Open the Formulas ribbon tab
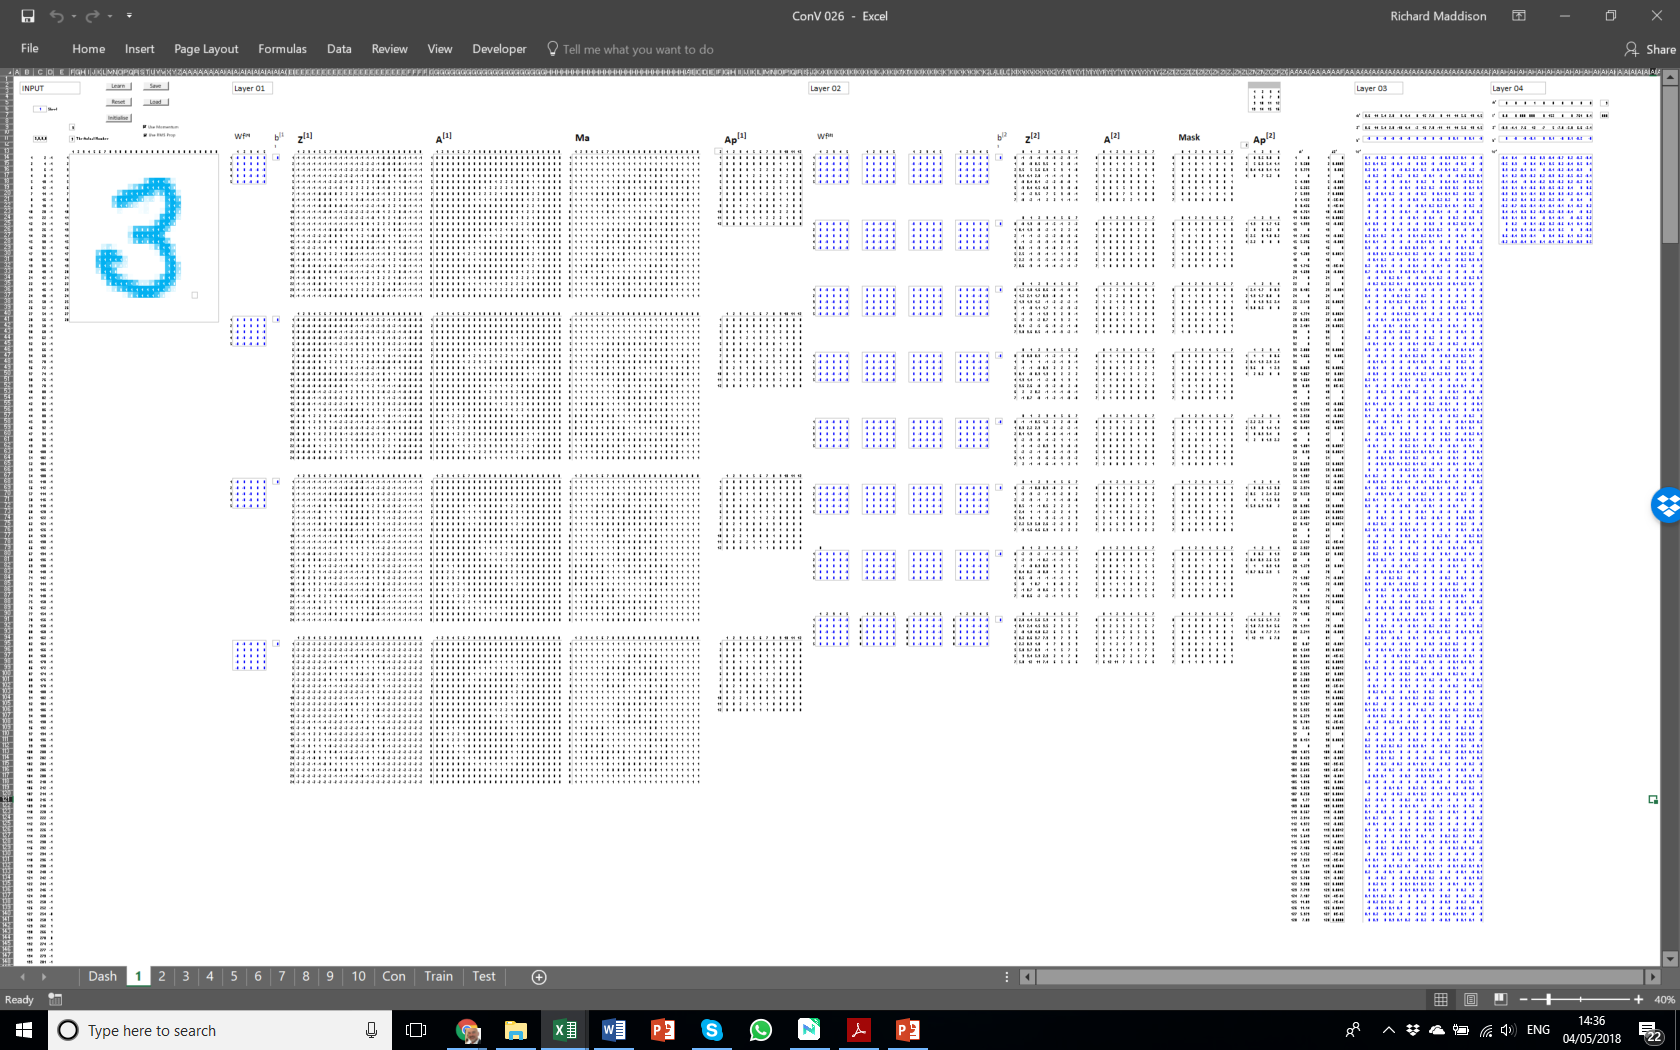 tap(282, 49)
